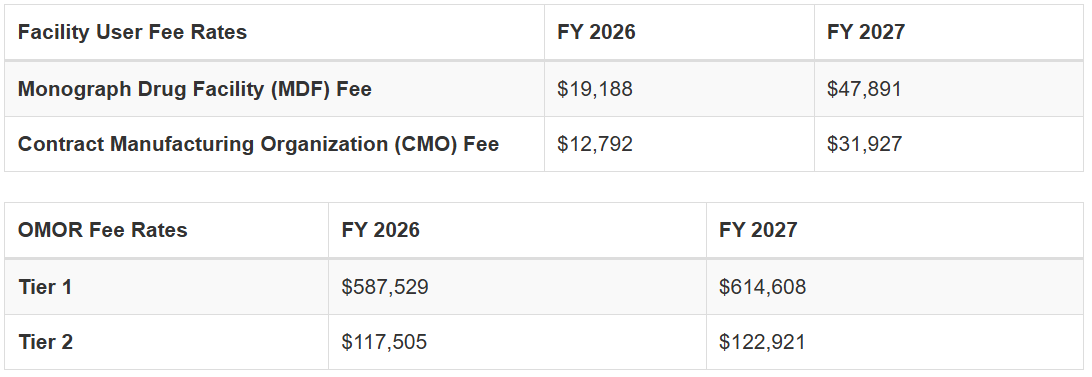
Task: Click the $47,891 MDF fee cell
Action: tap(864, 89)
